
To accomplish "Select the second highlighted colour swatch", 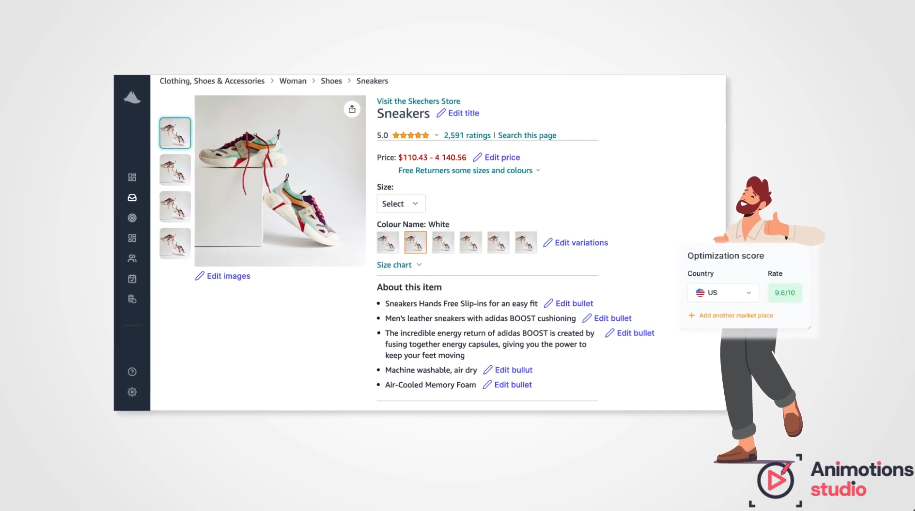I will [x=415, y=242].
